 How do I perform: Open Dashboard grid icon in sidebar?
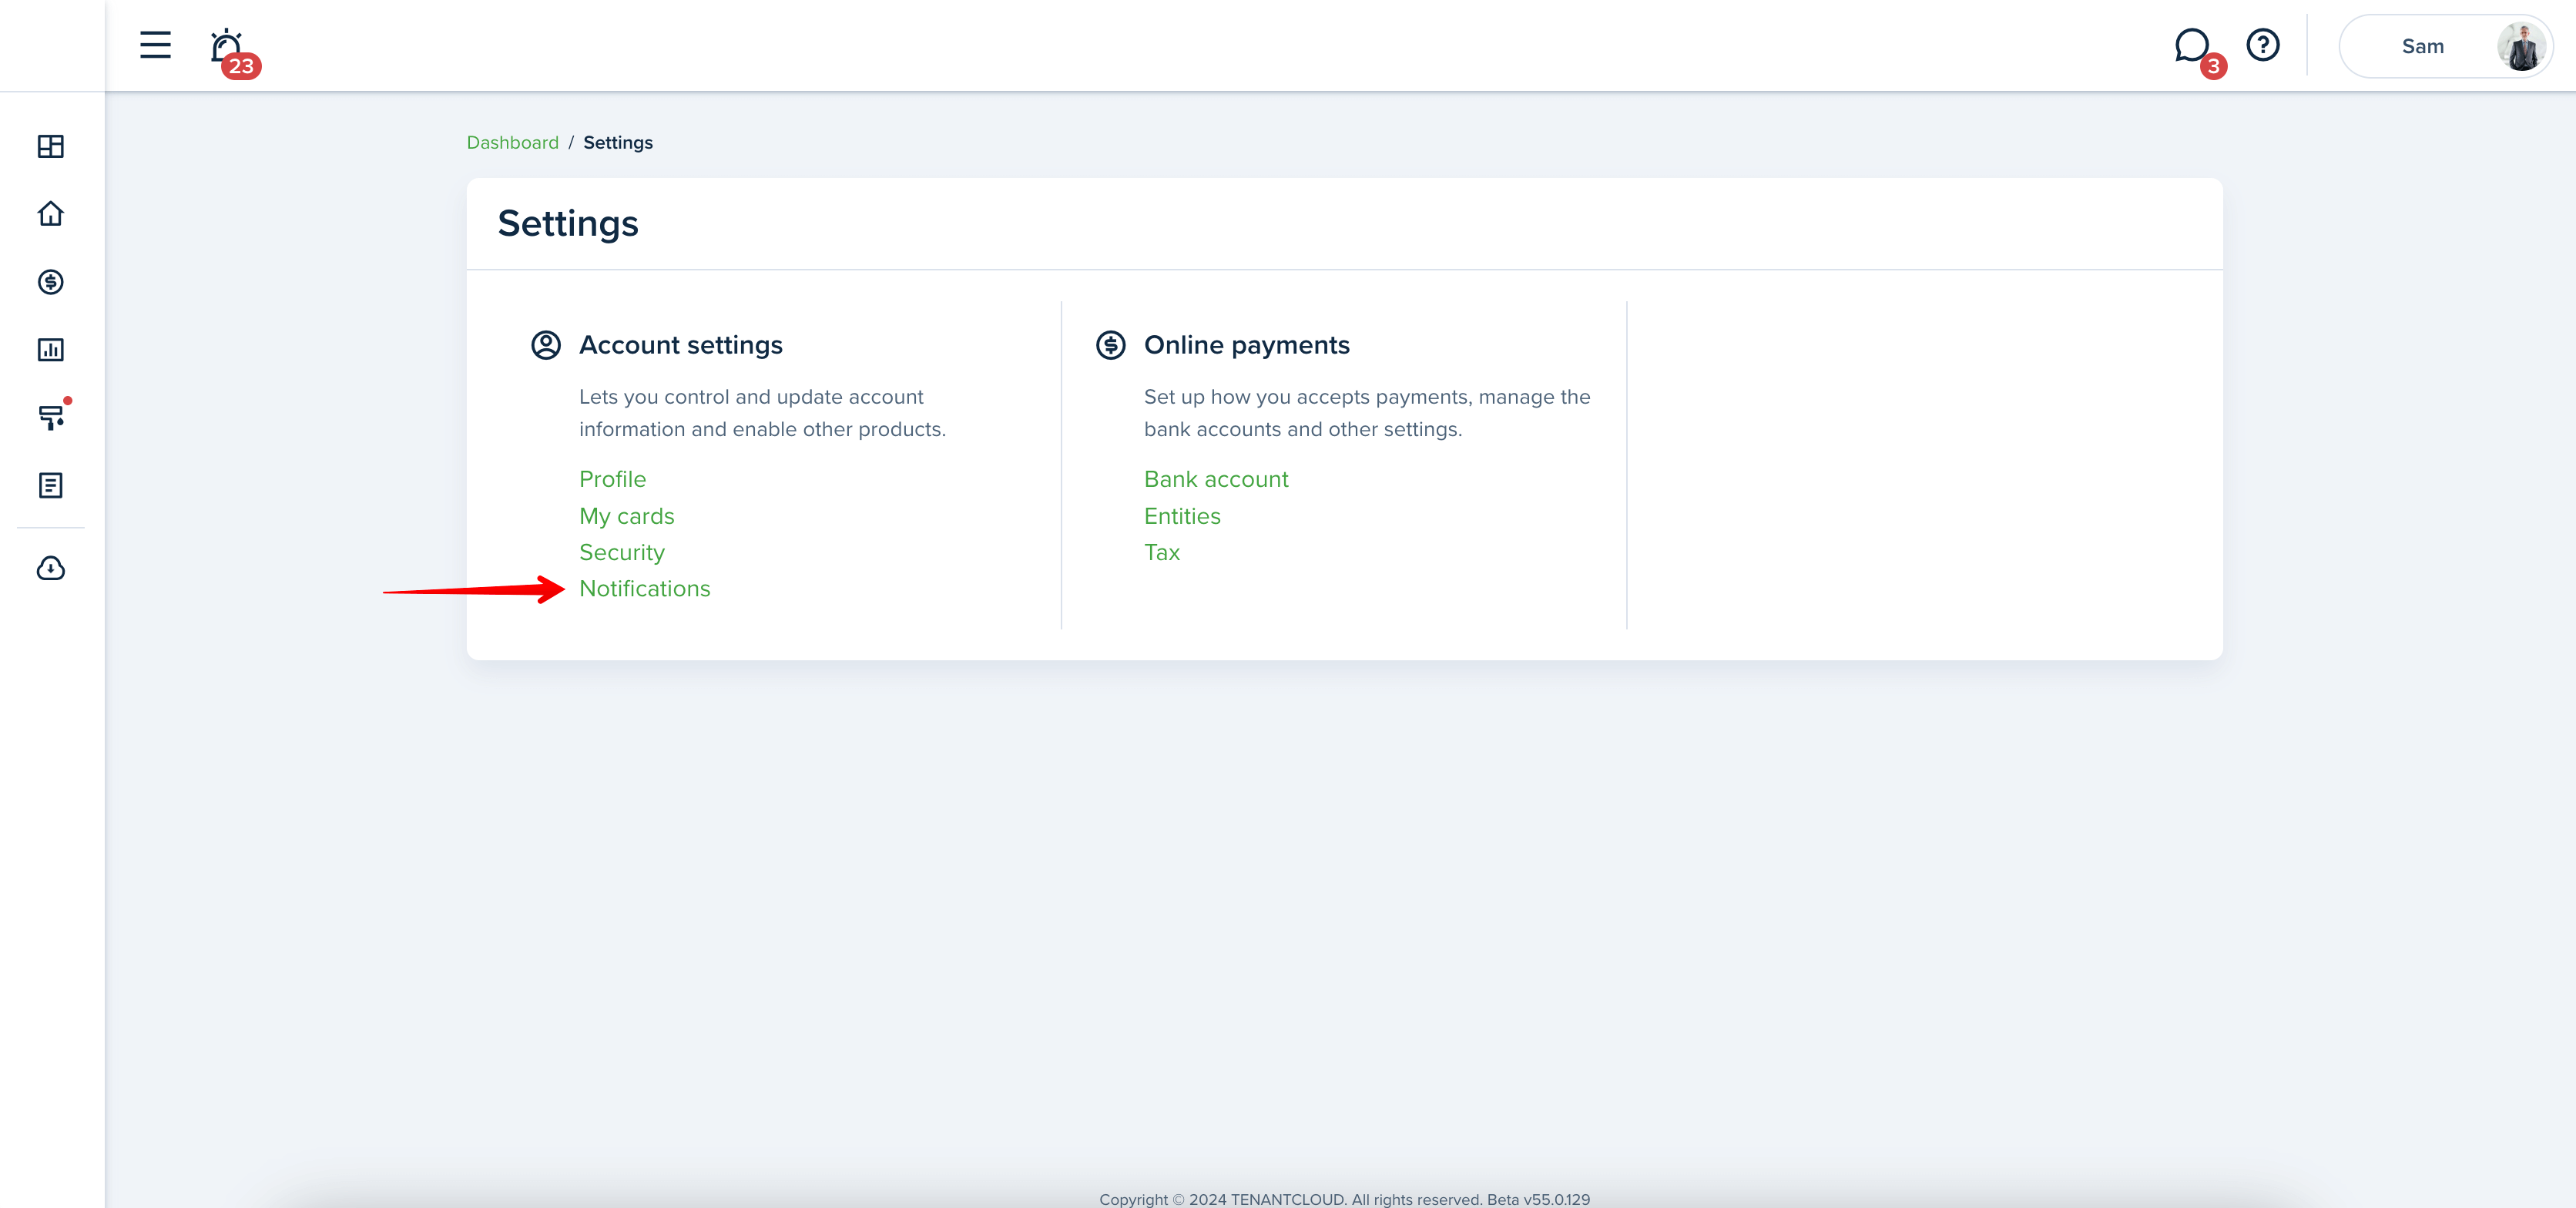pos(51,146)
